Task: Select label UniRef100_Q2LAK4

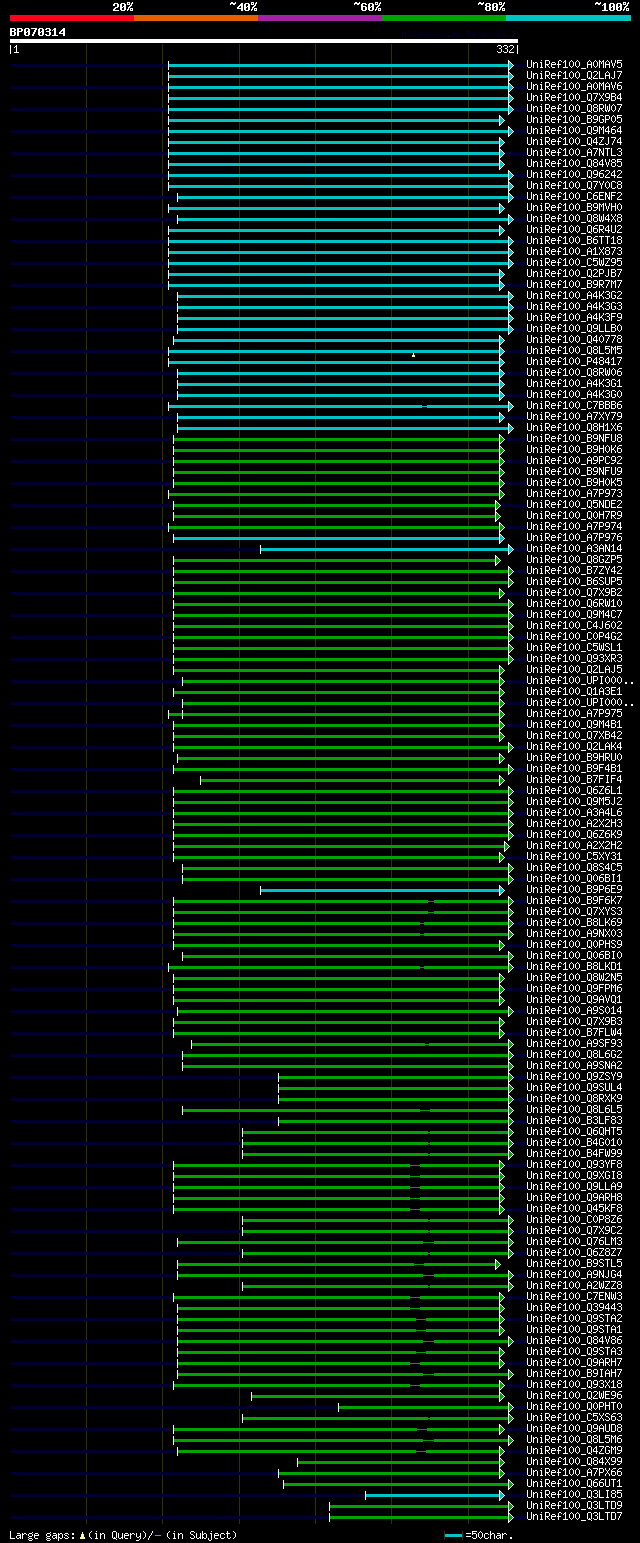Action: pos(574,746)
